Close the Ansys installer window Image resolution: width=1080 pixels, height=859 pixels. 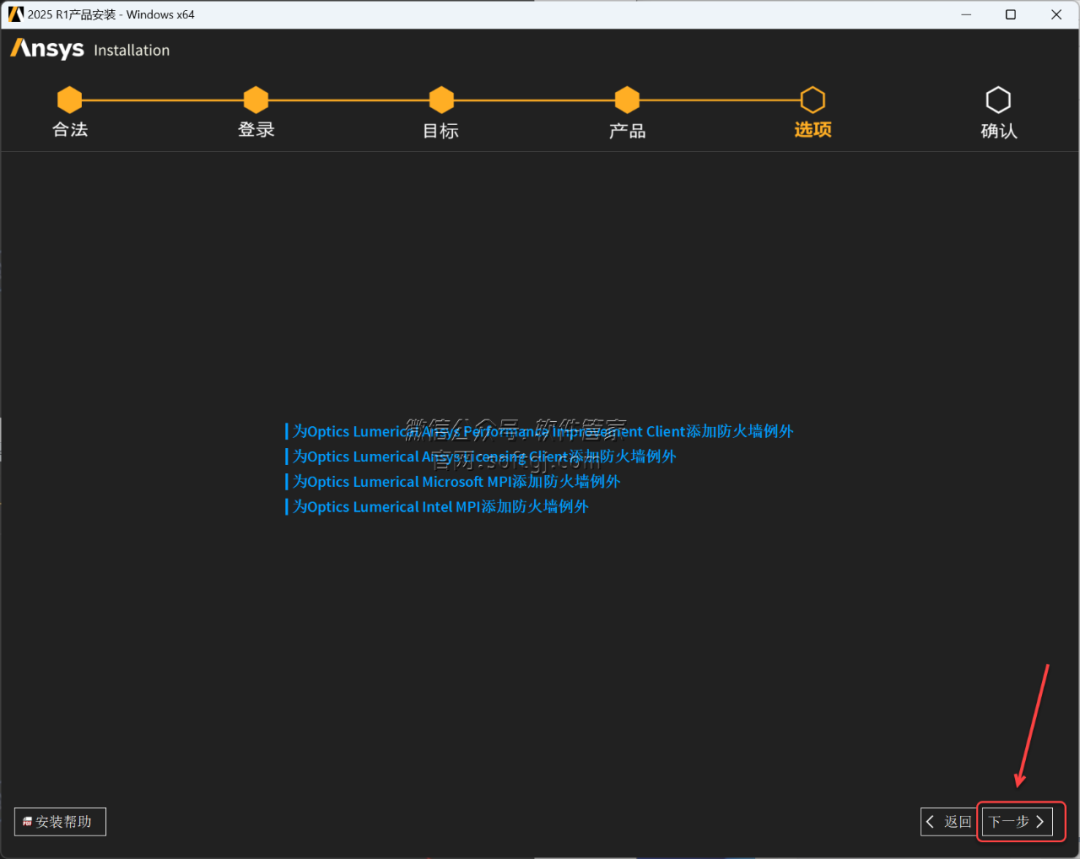point(1056,14)
